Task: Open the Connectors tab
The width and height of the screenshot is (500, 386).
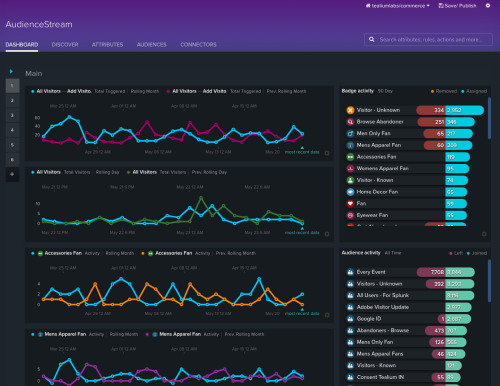Action: coord(198,45)
